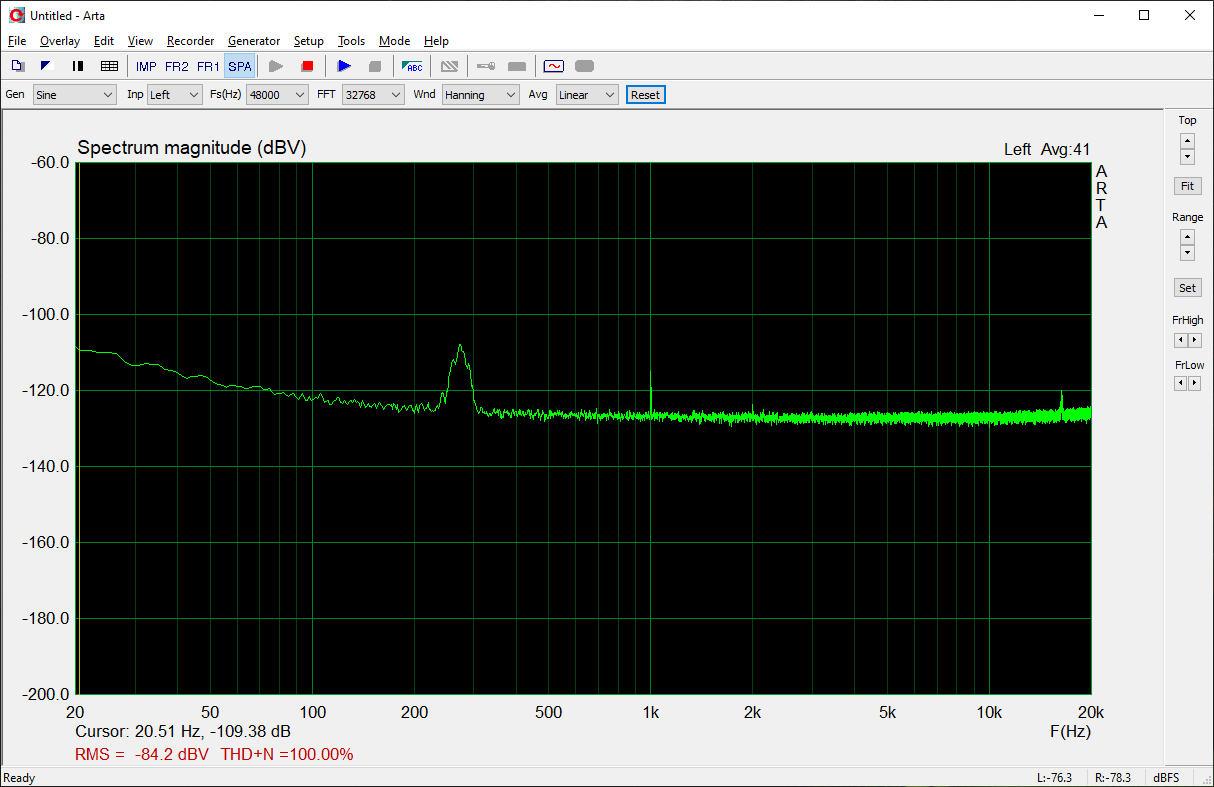Click the bar graph toolbar icon
Screen dimensions: 1214x787
78,66
